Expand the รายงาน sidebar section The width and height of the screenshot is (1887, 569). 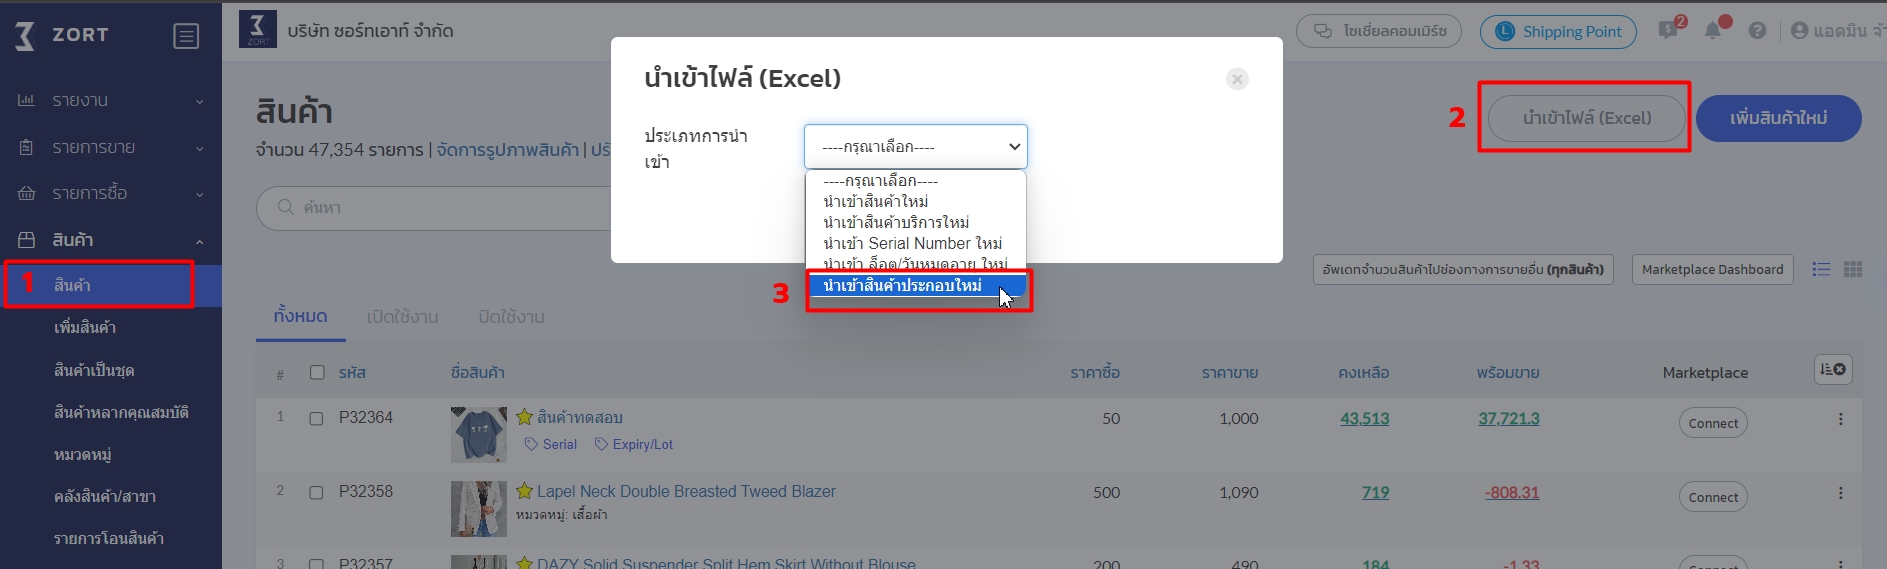point(110,101)
